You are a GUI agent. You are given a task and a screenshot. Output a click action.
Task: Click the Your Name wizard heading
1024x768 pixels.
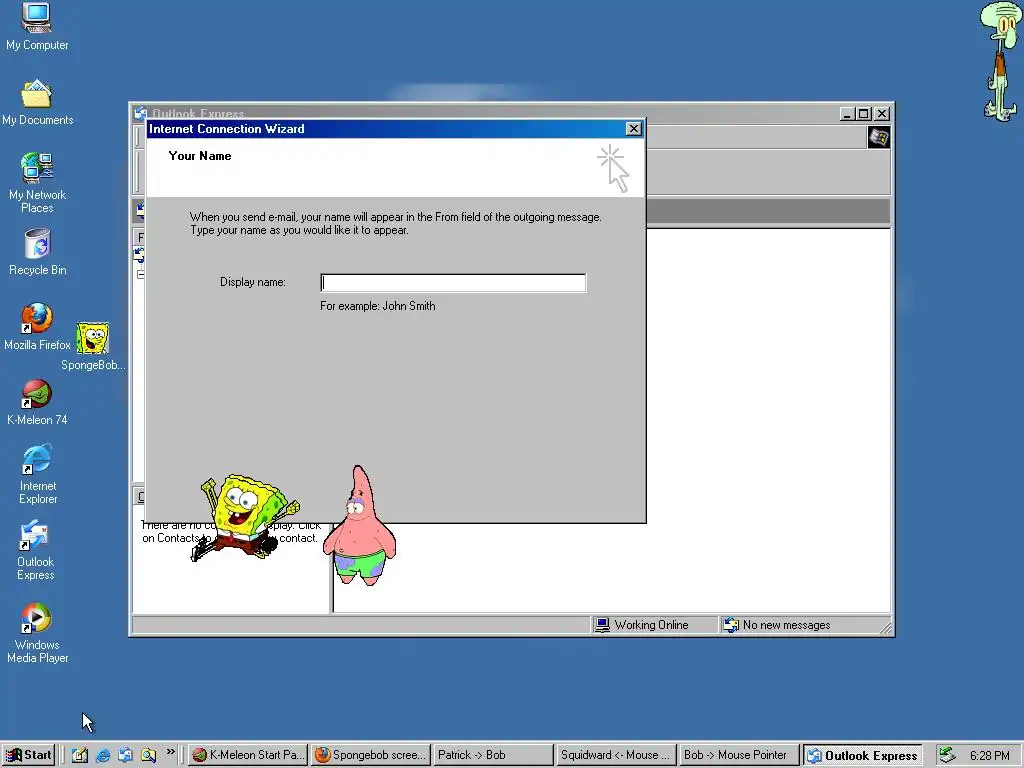(x=200, y=155)
